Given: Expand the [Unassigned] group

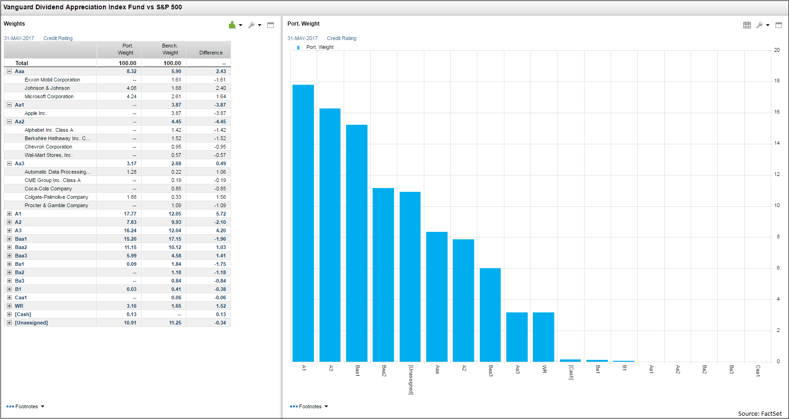Looking at the screenshot, I should (9, 322).
